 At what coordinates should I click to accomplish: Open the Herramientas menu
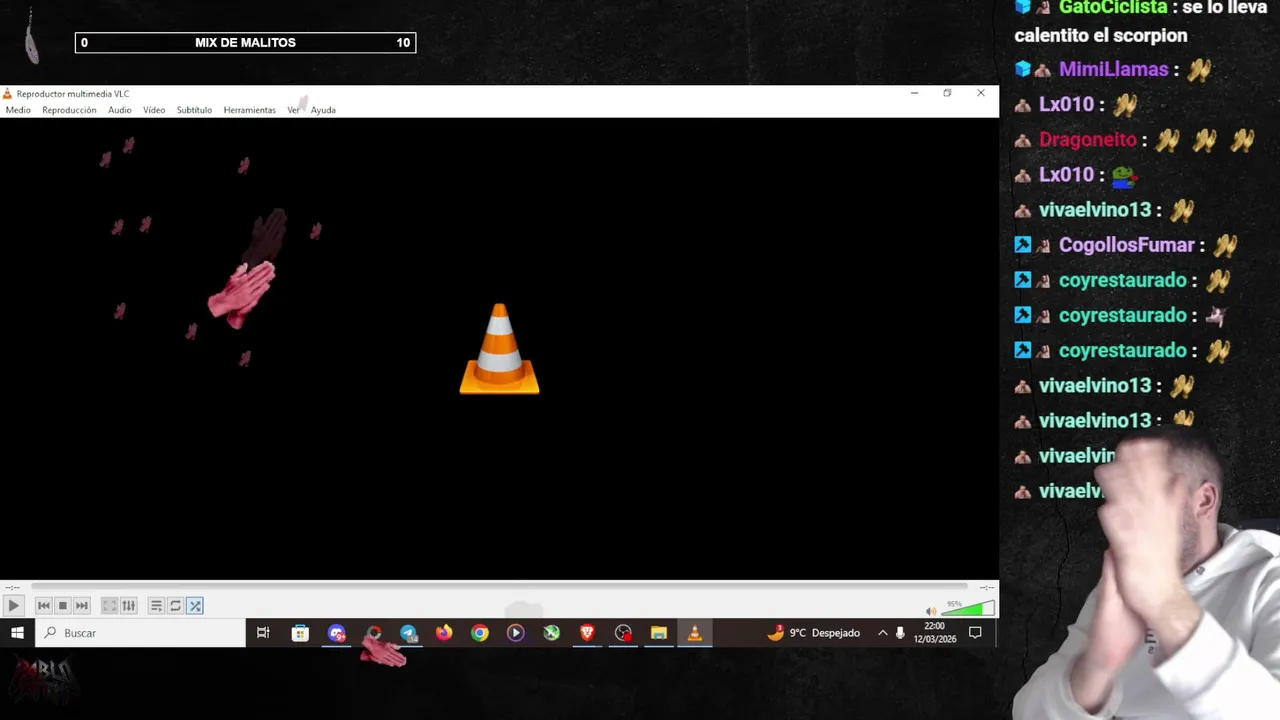(249, 110)
